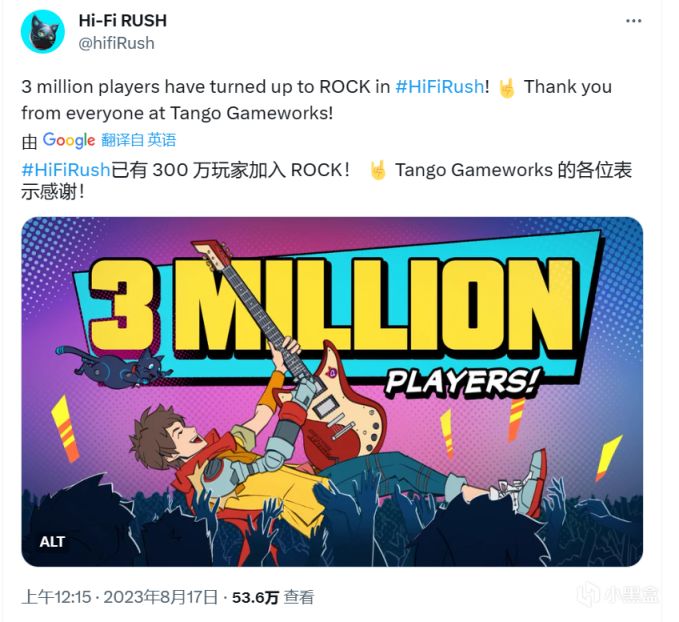Click the Google logo in translation line

pyautogui.click(x=69, y=140)
